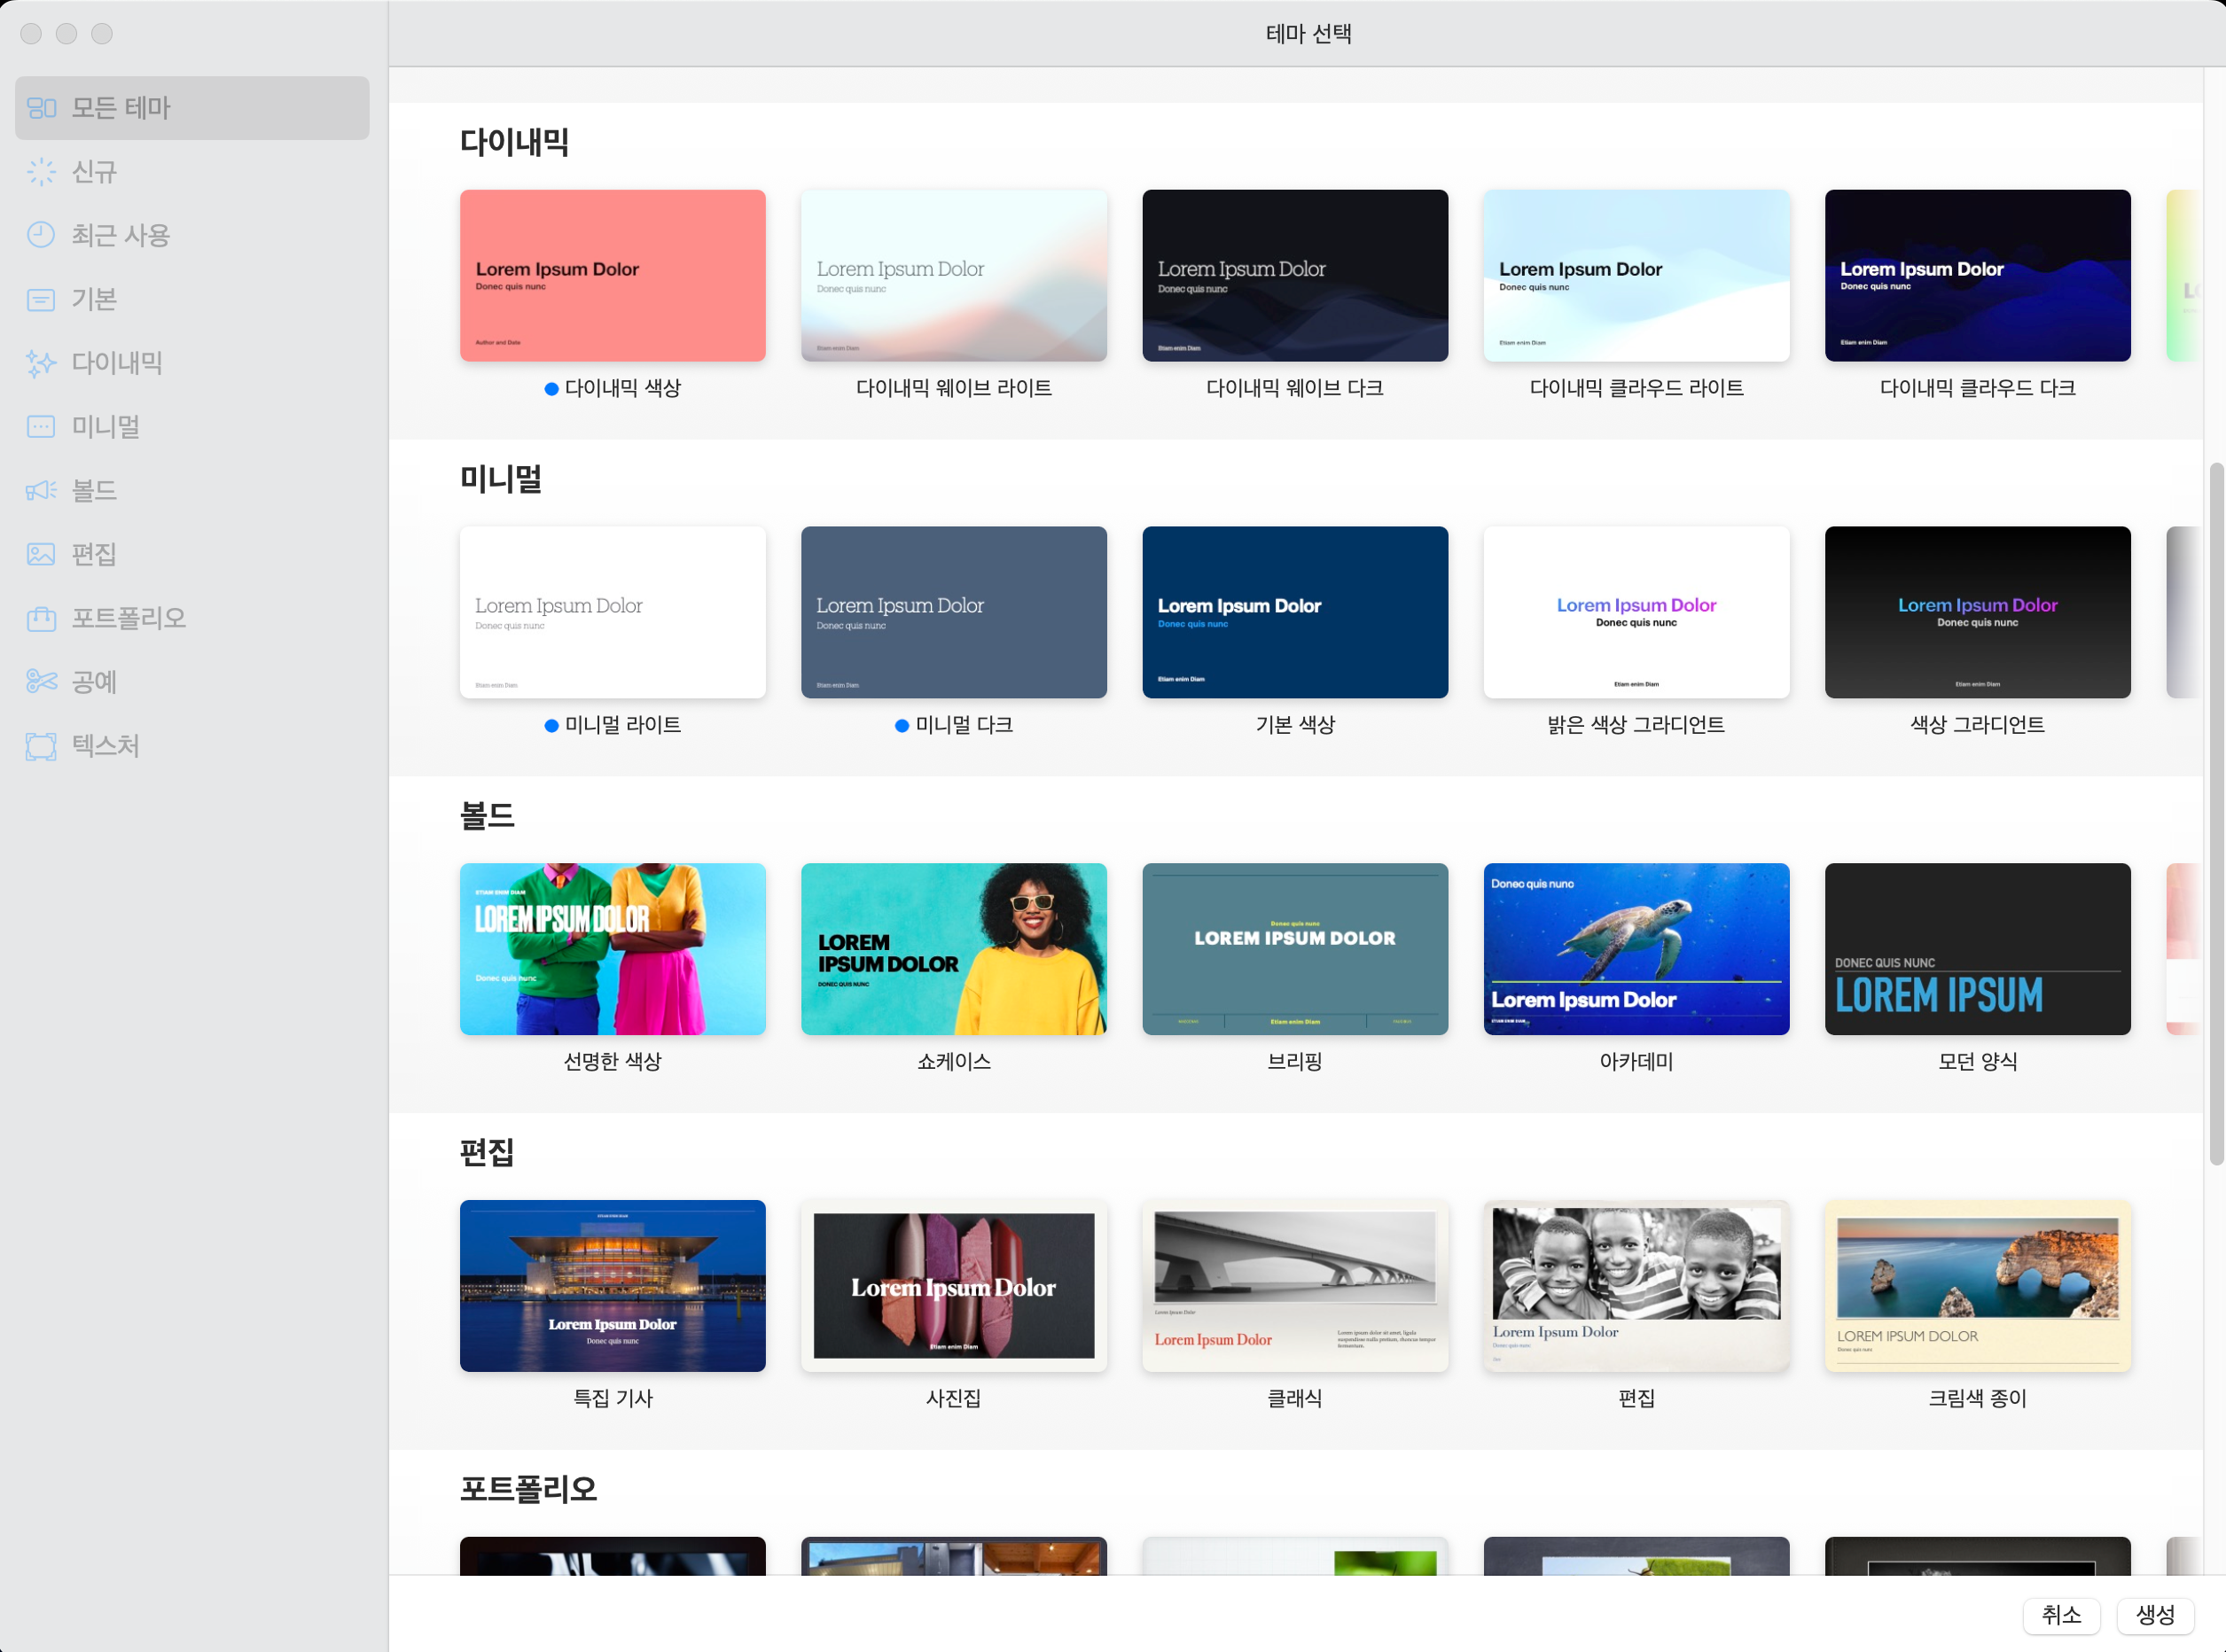This screenshot has width=2226, height=1652.
Task: Pick the 기본 색상 navy theme
Action: pos(1294,612)
